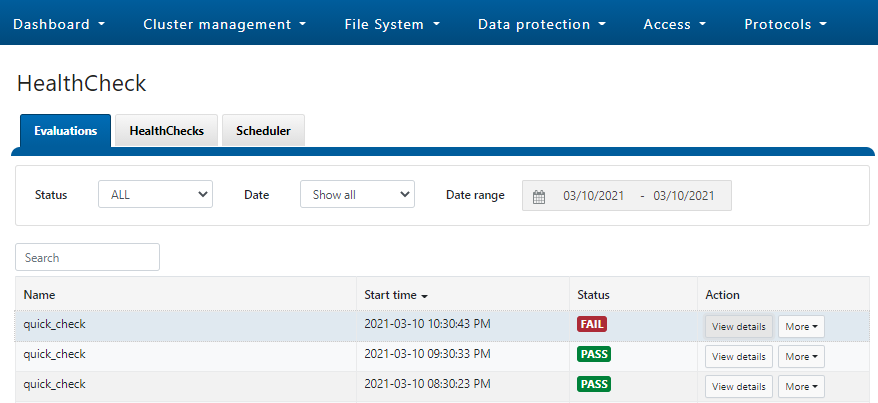Open the Date filter dropdown
878x403 pixels.
[x=357, y=195]
